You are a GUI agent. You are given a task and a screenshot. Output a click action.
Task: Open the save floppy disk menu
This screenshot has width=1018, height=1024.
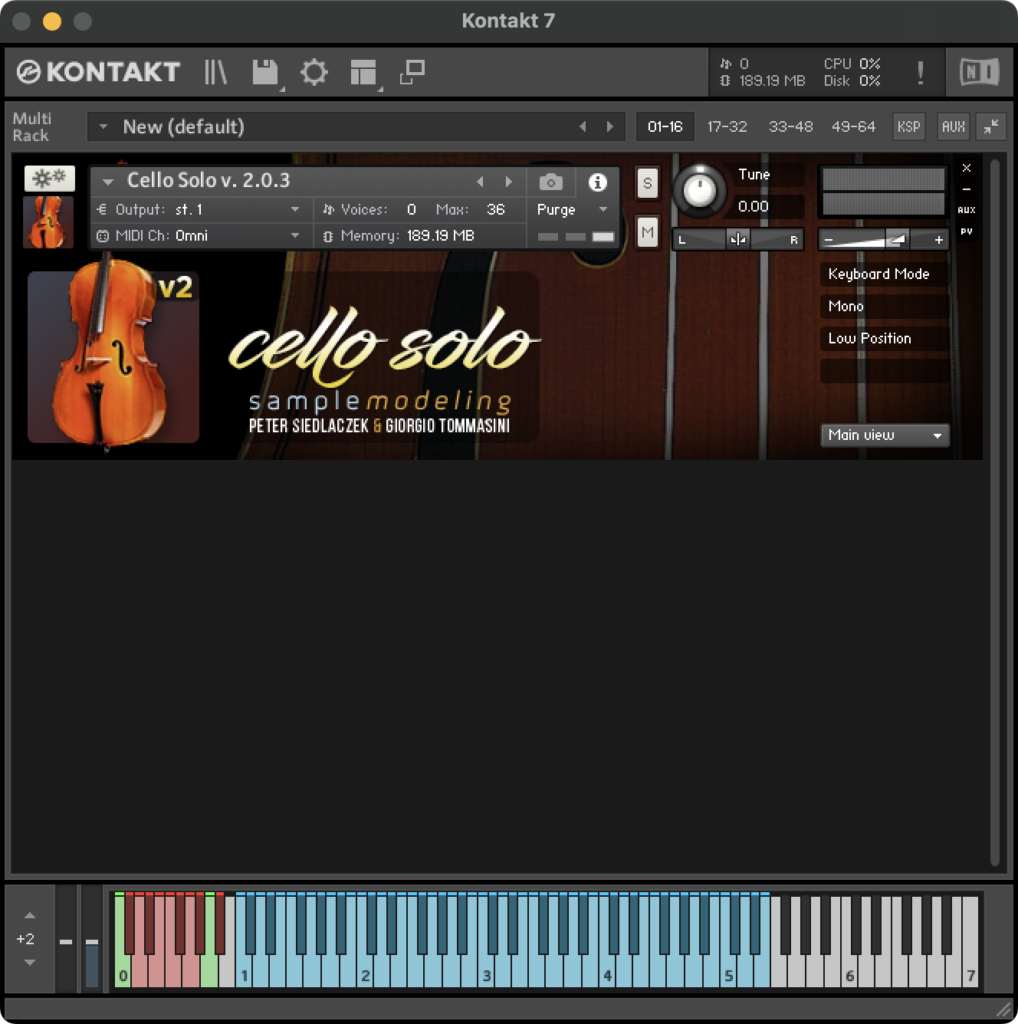point(266,72)
